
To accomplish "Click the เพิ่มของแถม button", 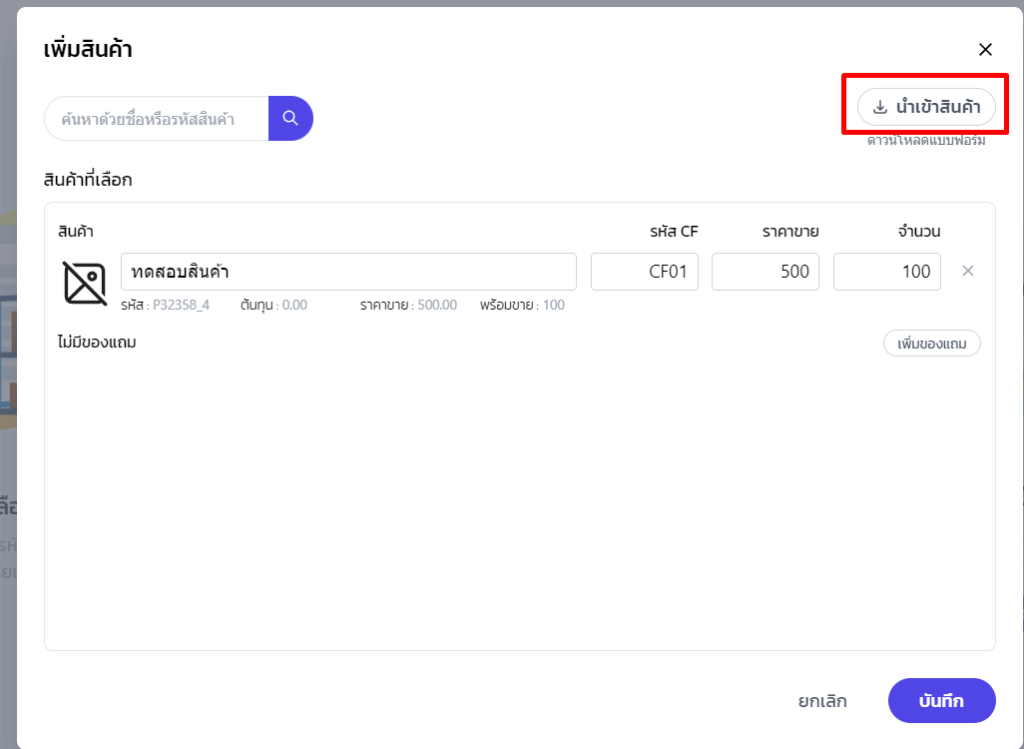I will click(x=931, y=344).
